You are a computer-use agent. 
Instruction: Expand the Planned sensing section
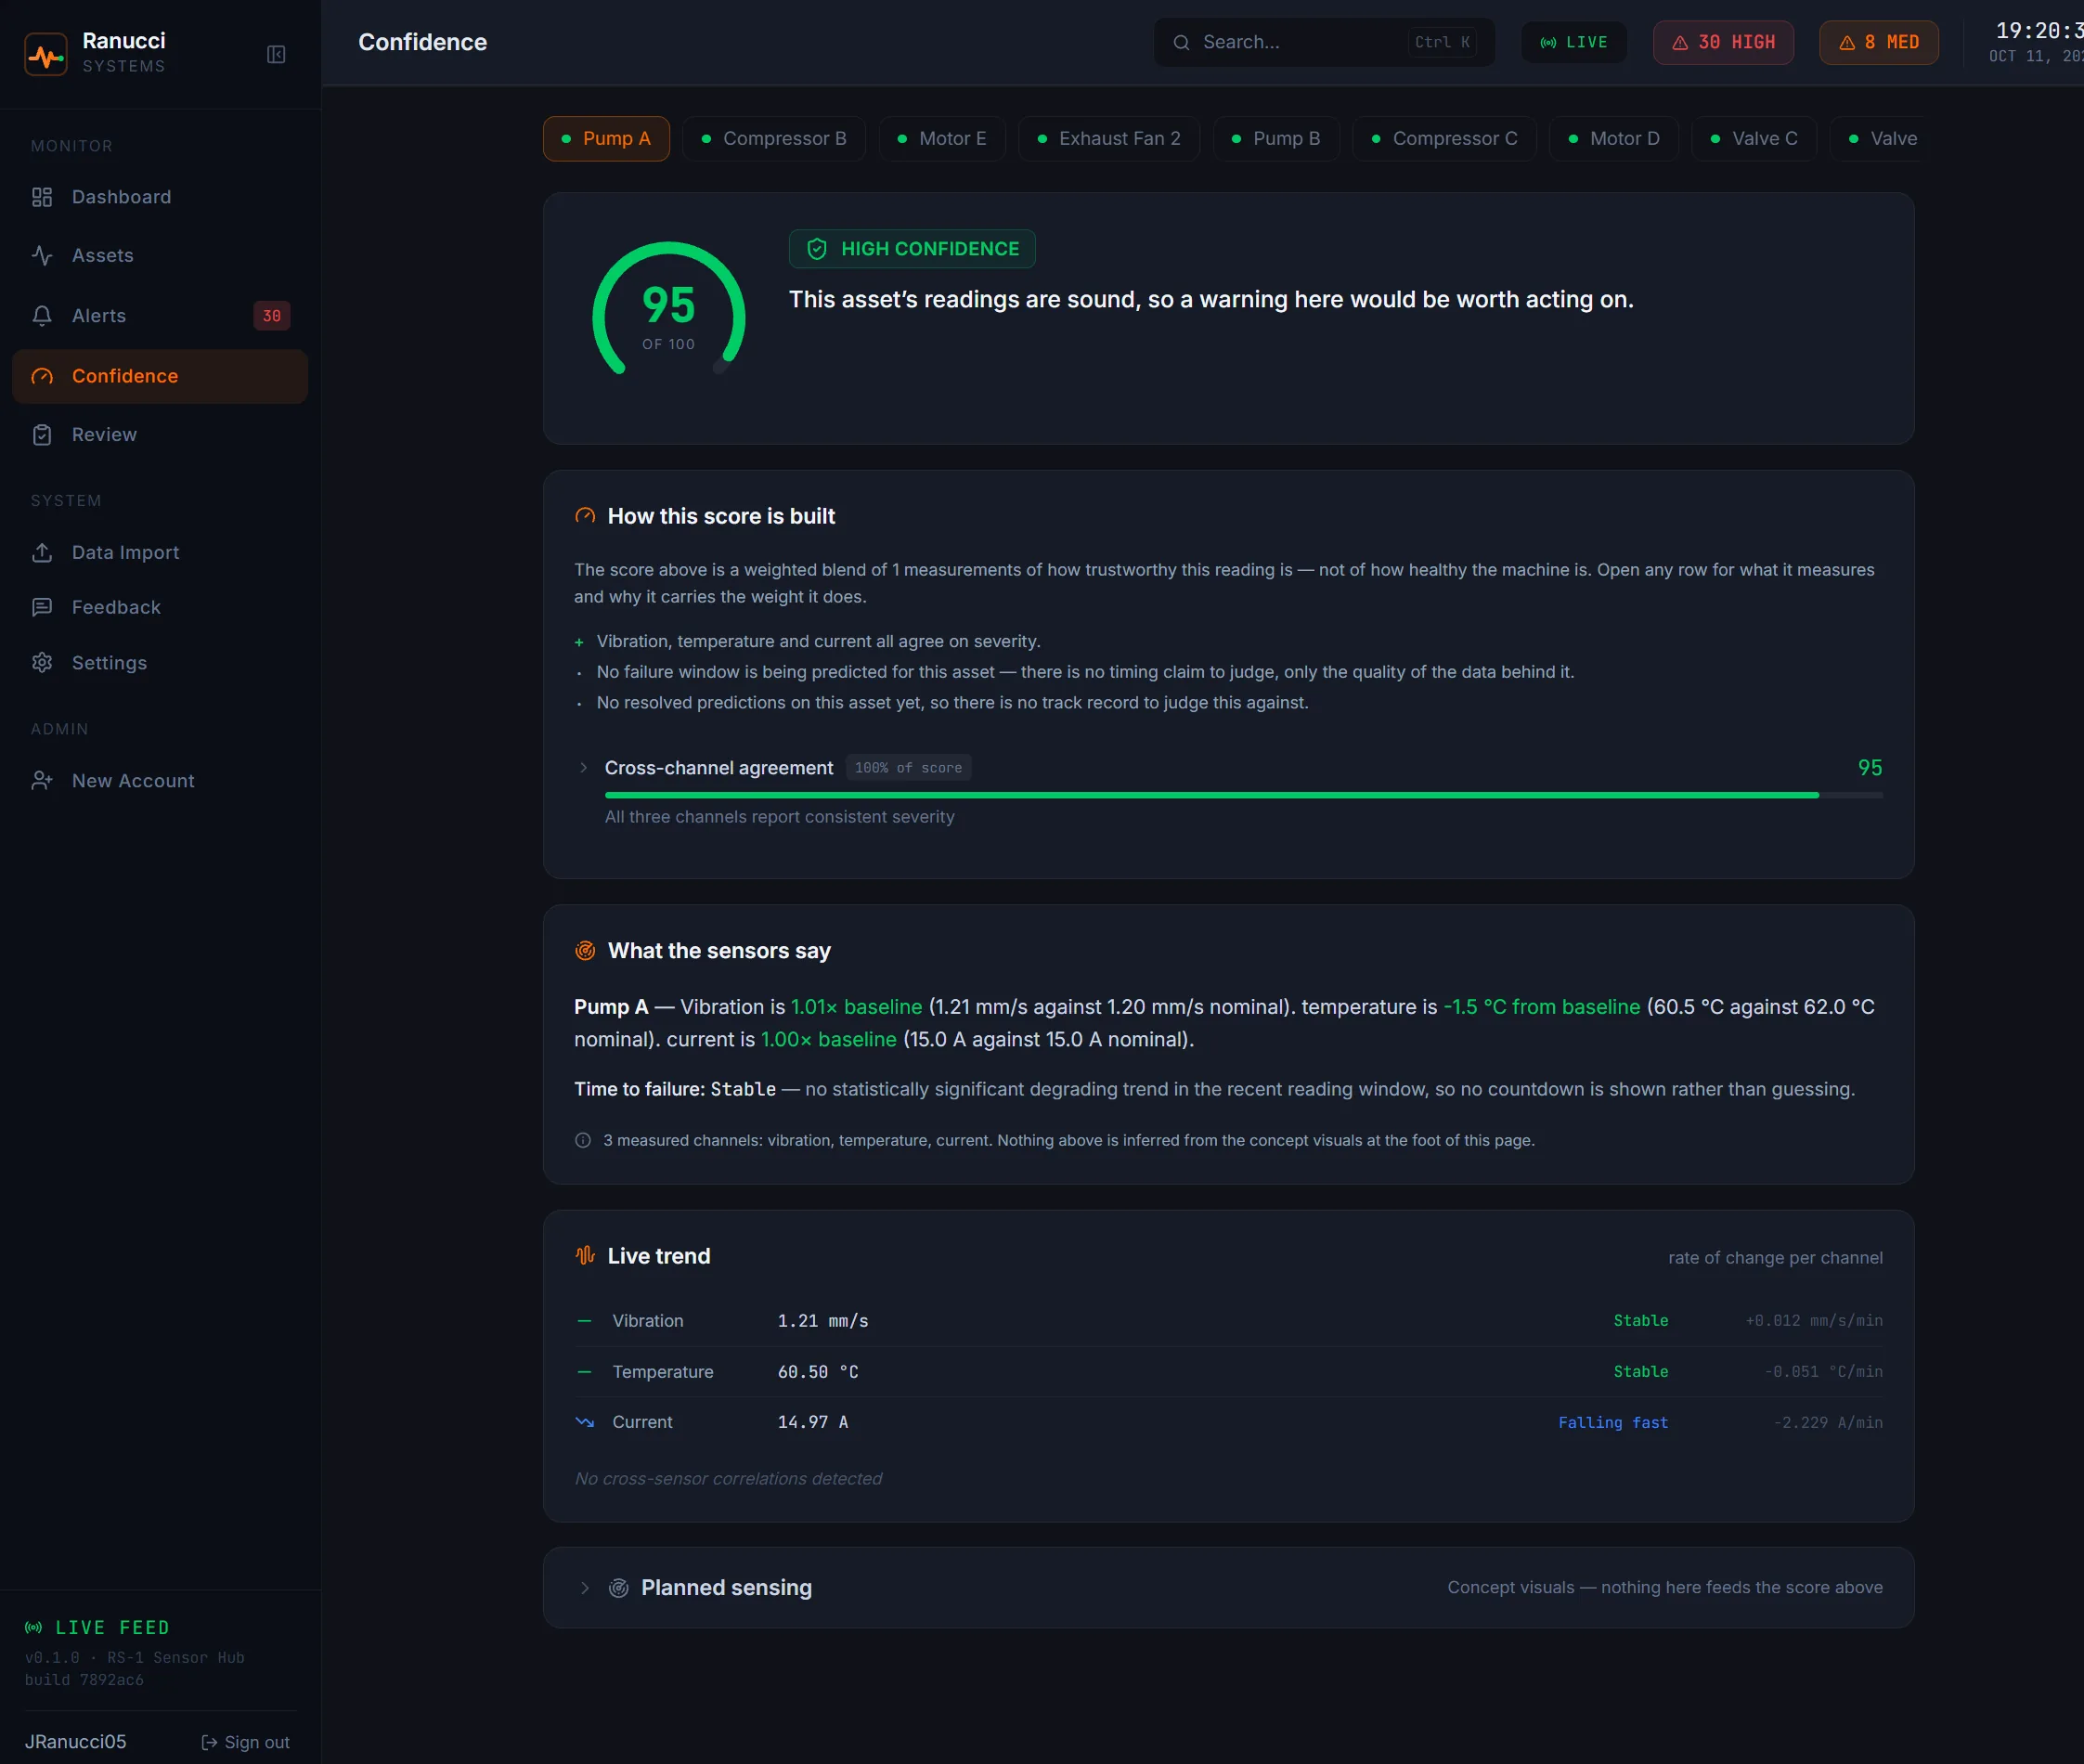click(x=1229, y=1587)
